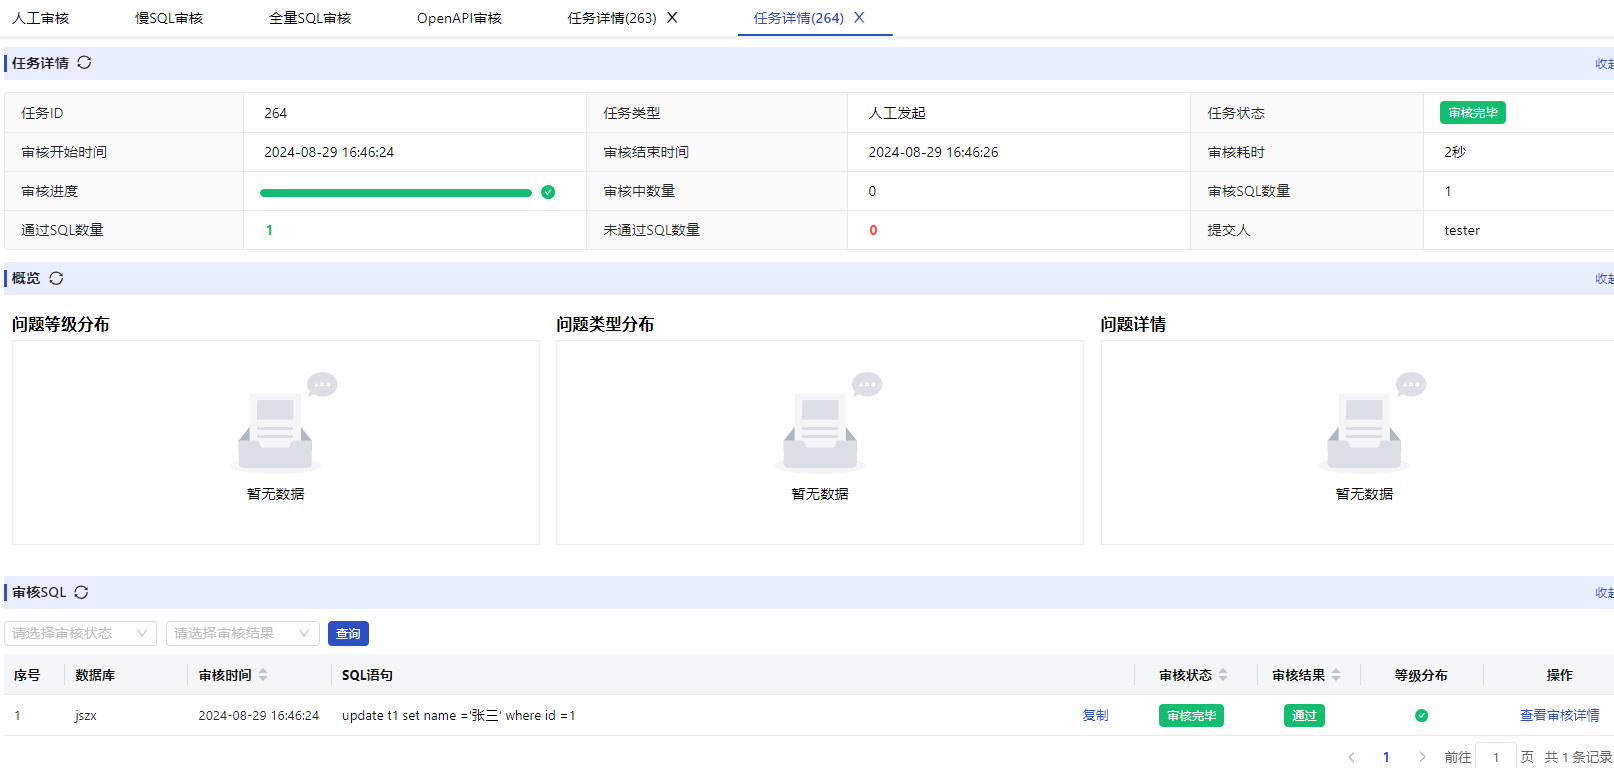Click task ID value 264
The height and width of the screenshot is (768, 1614).
tap(275, 113)
